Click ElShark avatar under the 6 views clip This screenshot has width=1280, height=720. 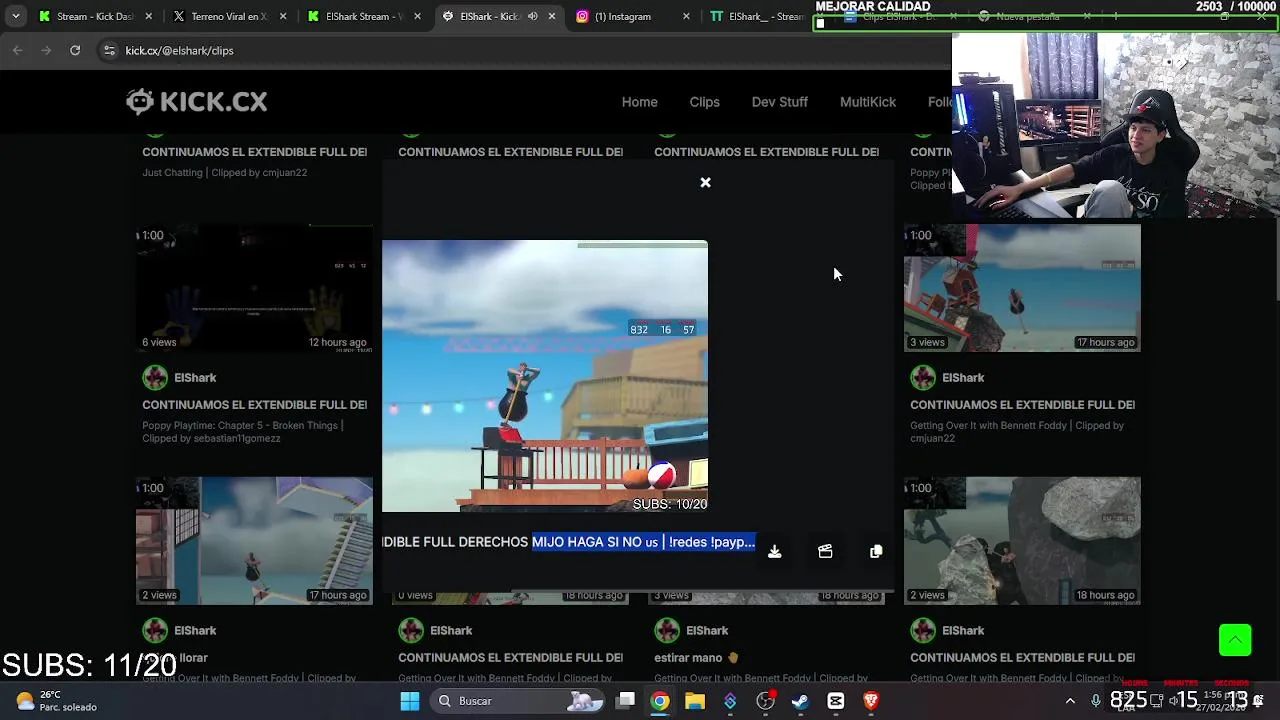coord(155,377)
